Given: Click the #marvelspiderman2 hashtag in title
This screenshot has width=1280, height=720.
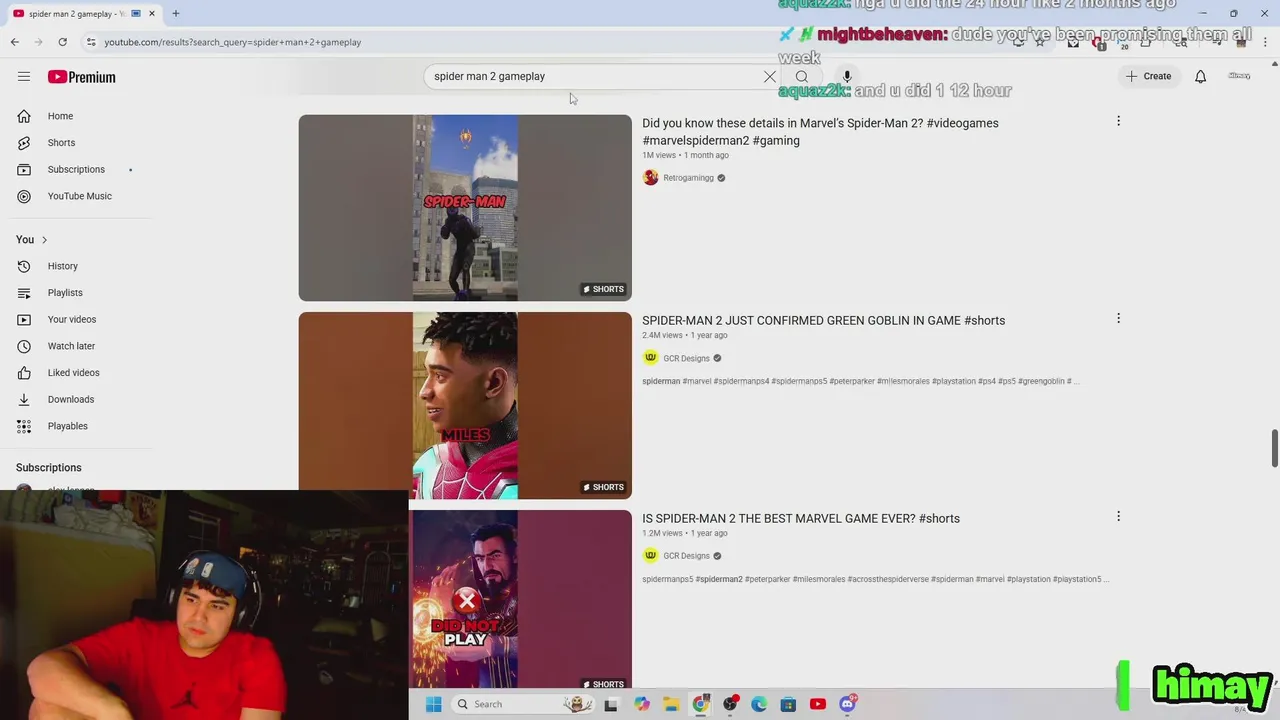Looking at the screenshot, I should tap(696, 141).
